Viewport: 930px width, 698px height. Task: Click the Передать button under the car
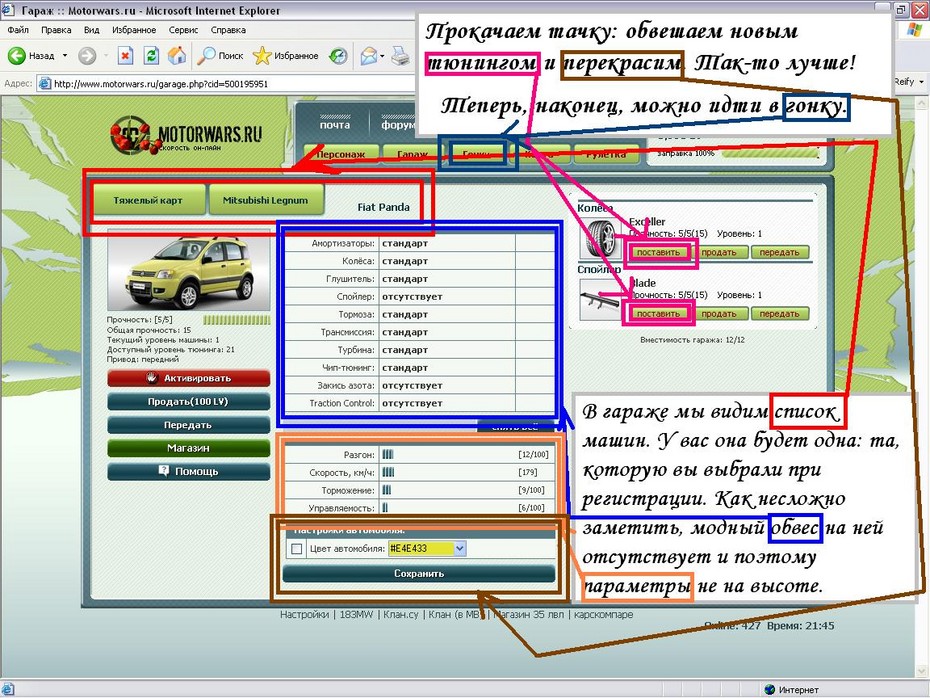point(189,425)
